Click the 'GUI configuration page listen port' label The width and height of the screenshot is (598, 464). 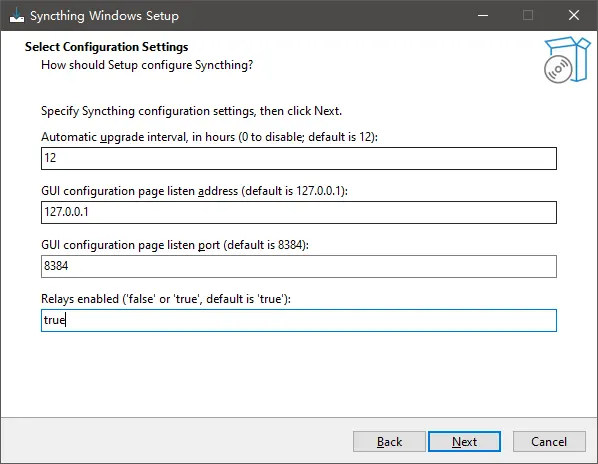click(175, 245)
